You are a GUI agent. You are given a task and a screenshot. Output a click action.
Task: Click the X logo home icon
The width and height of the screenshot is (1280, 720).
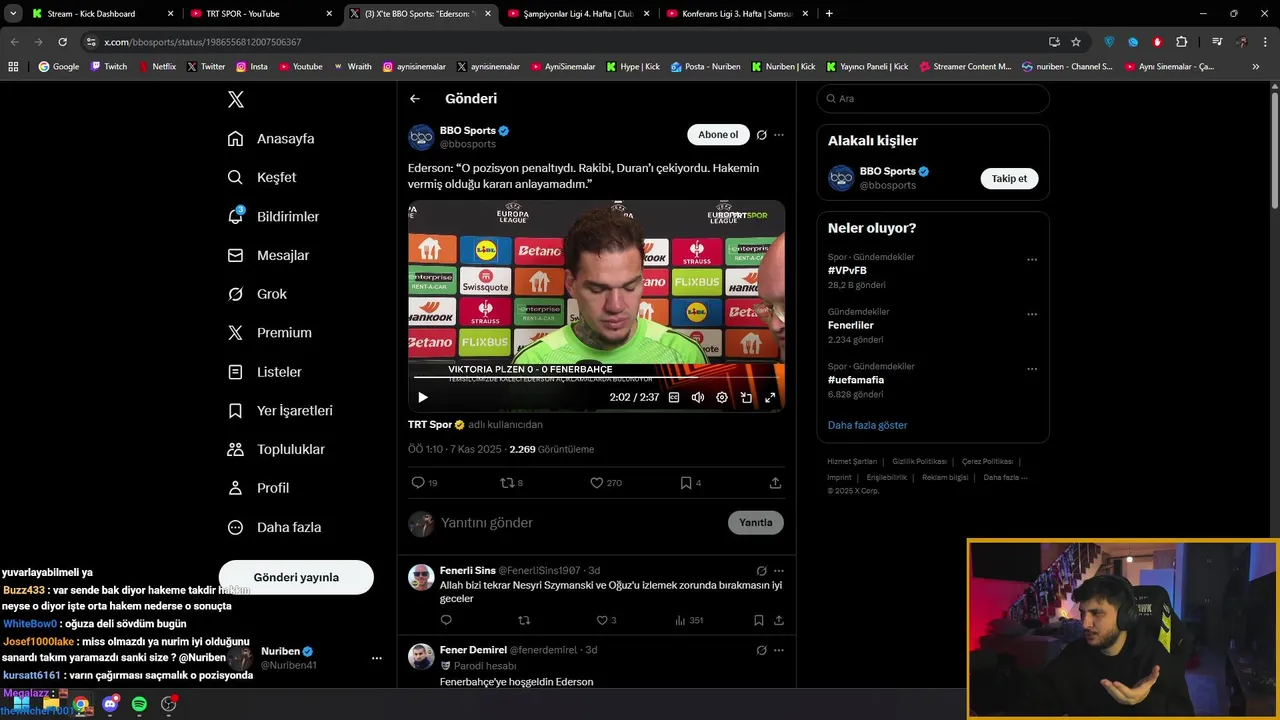pyautogui.click(x=236, y=99)
